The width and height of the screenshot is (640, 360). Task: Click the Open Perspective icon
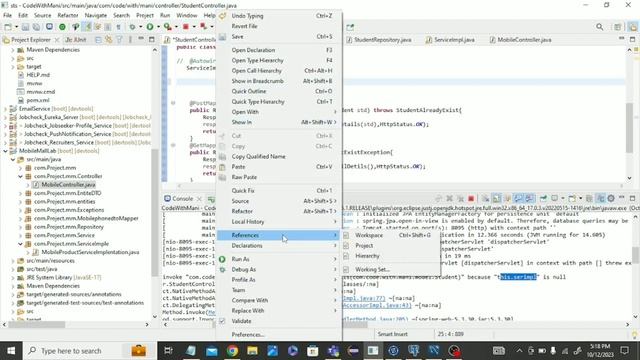click(x=618, y=27)
